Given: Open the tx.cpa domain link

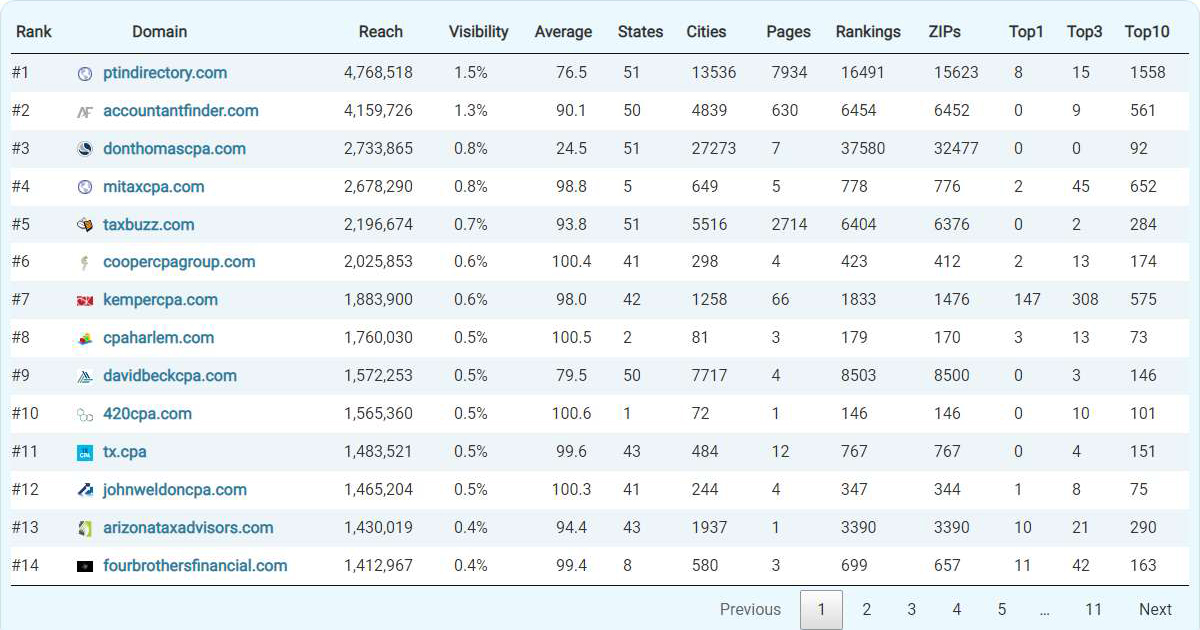Looking at the screenshot, I should (125, 452).
